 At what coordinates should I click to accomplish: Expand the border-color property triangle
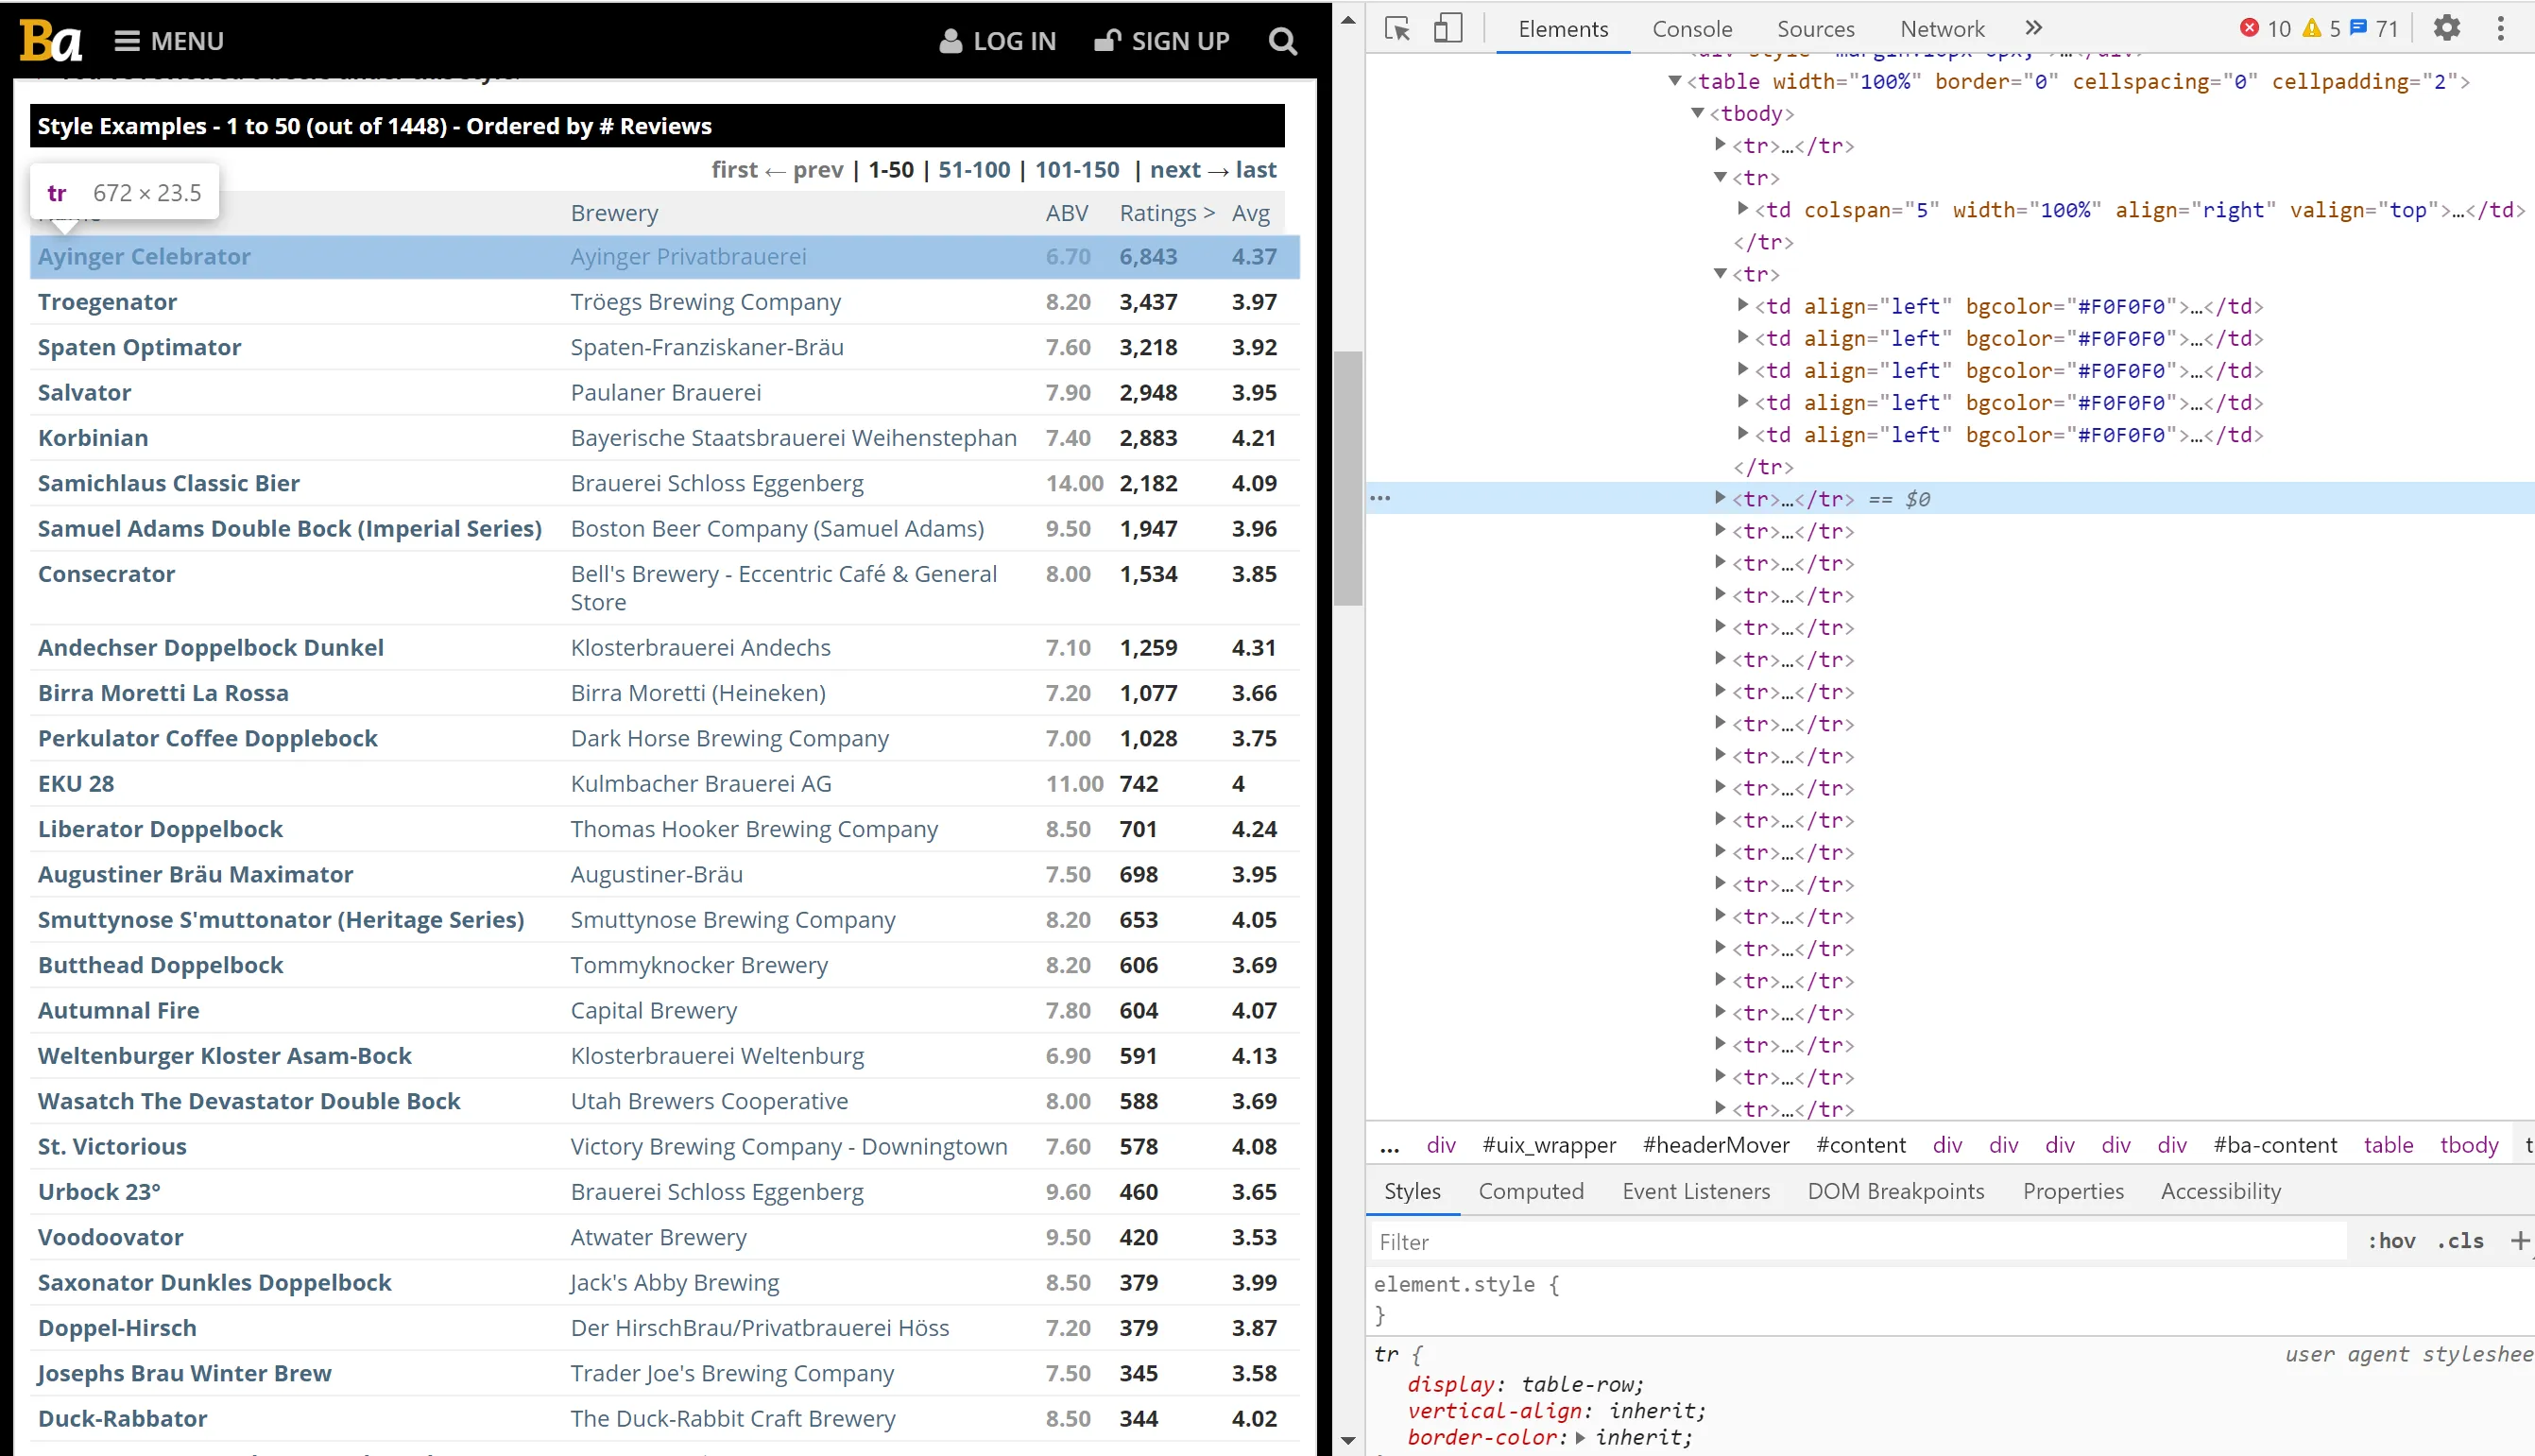(1581, 1438)
